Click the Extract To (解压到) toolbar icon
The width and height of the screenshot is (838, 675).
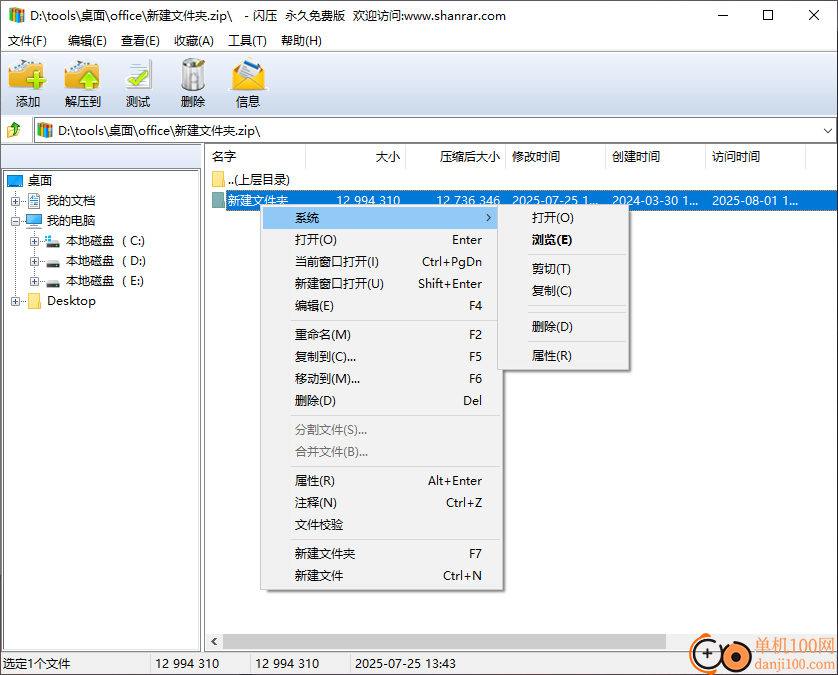pyautogui.click(x=82, y=75)
